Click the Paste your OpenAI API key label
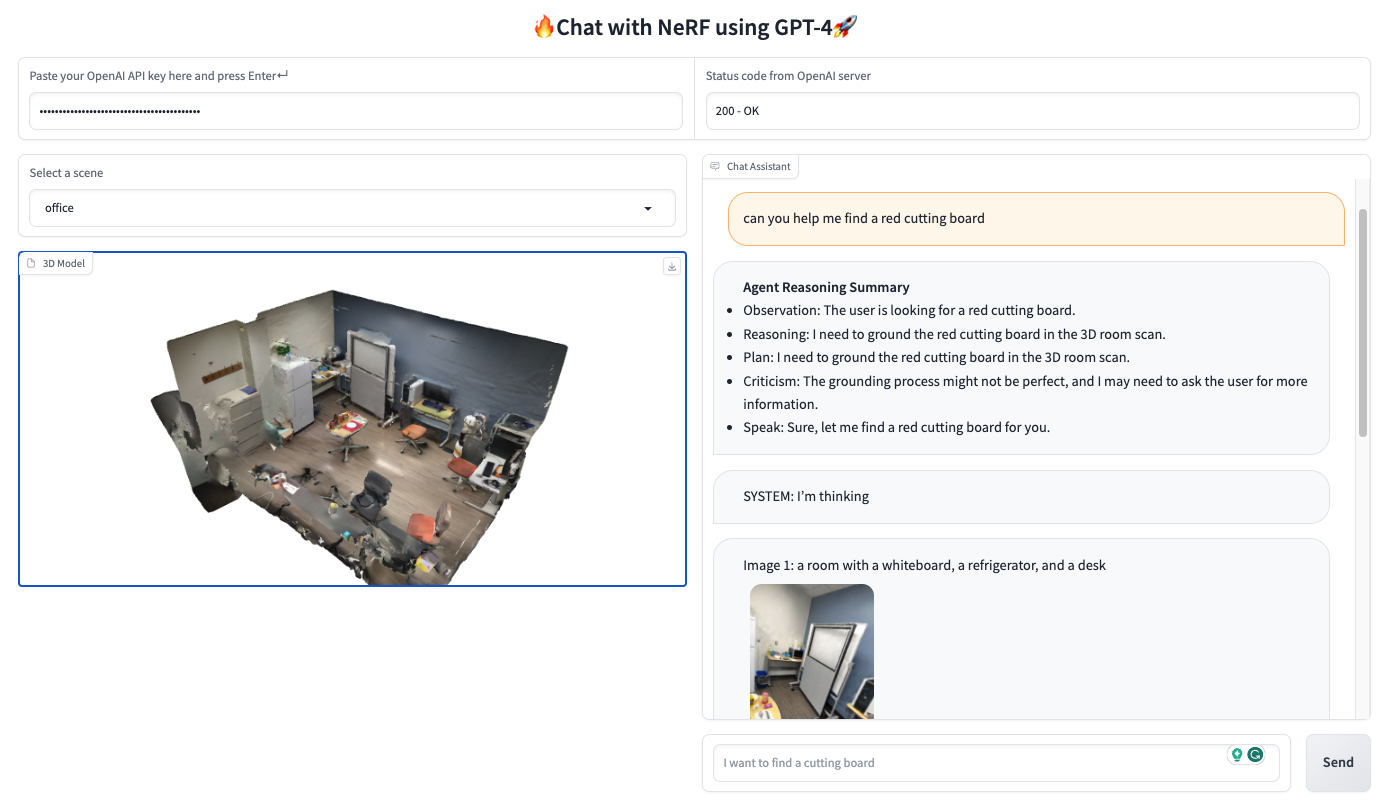The image size is (1386, 804). (159, 76)
